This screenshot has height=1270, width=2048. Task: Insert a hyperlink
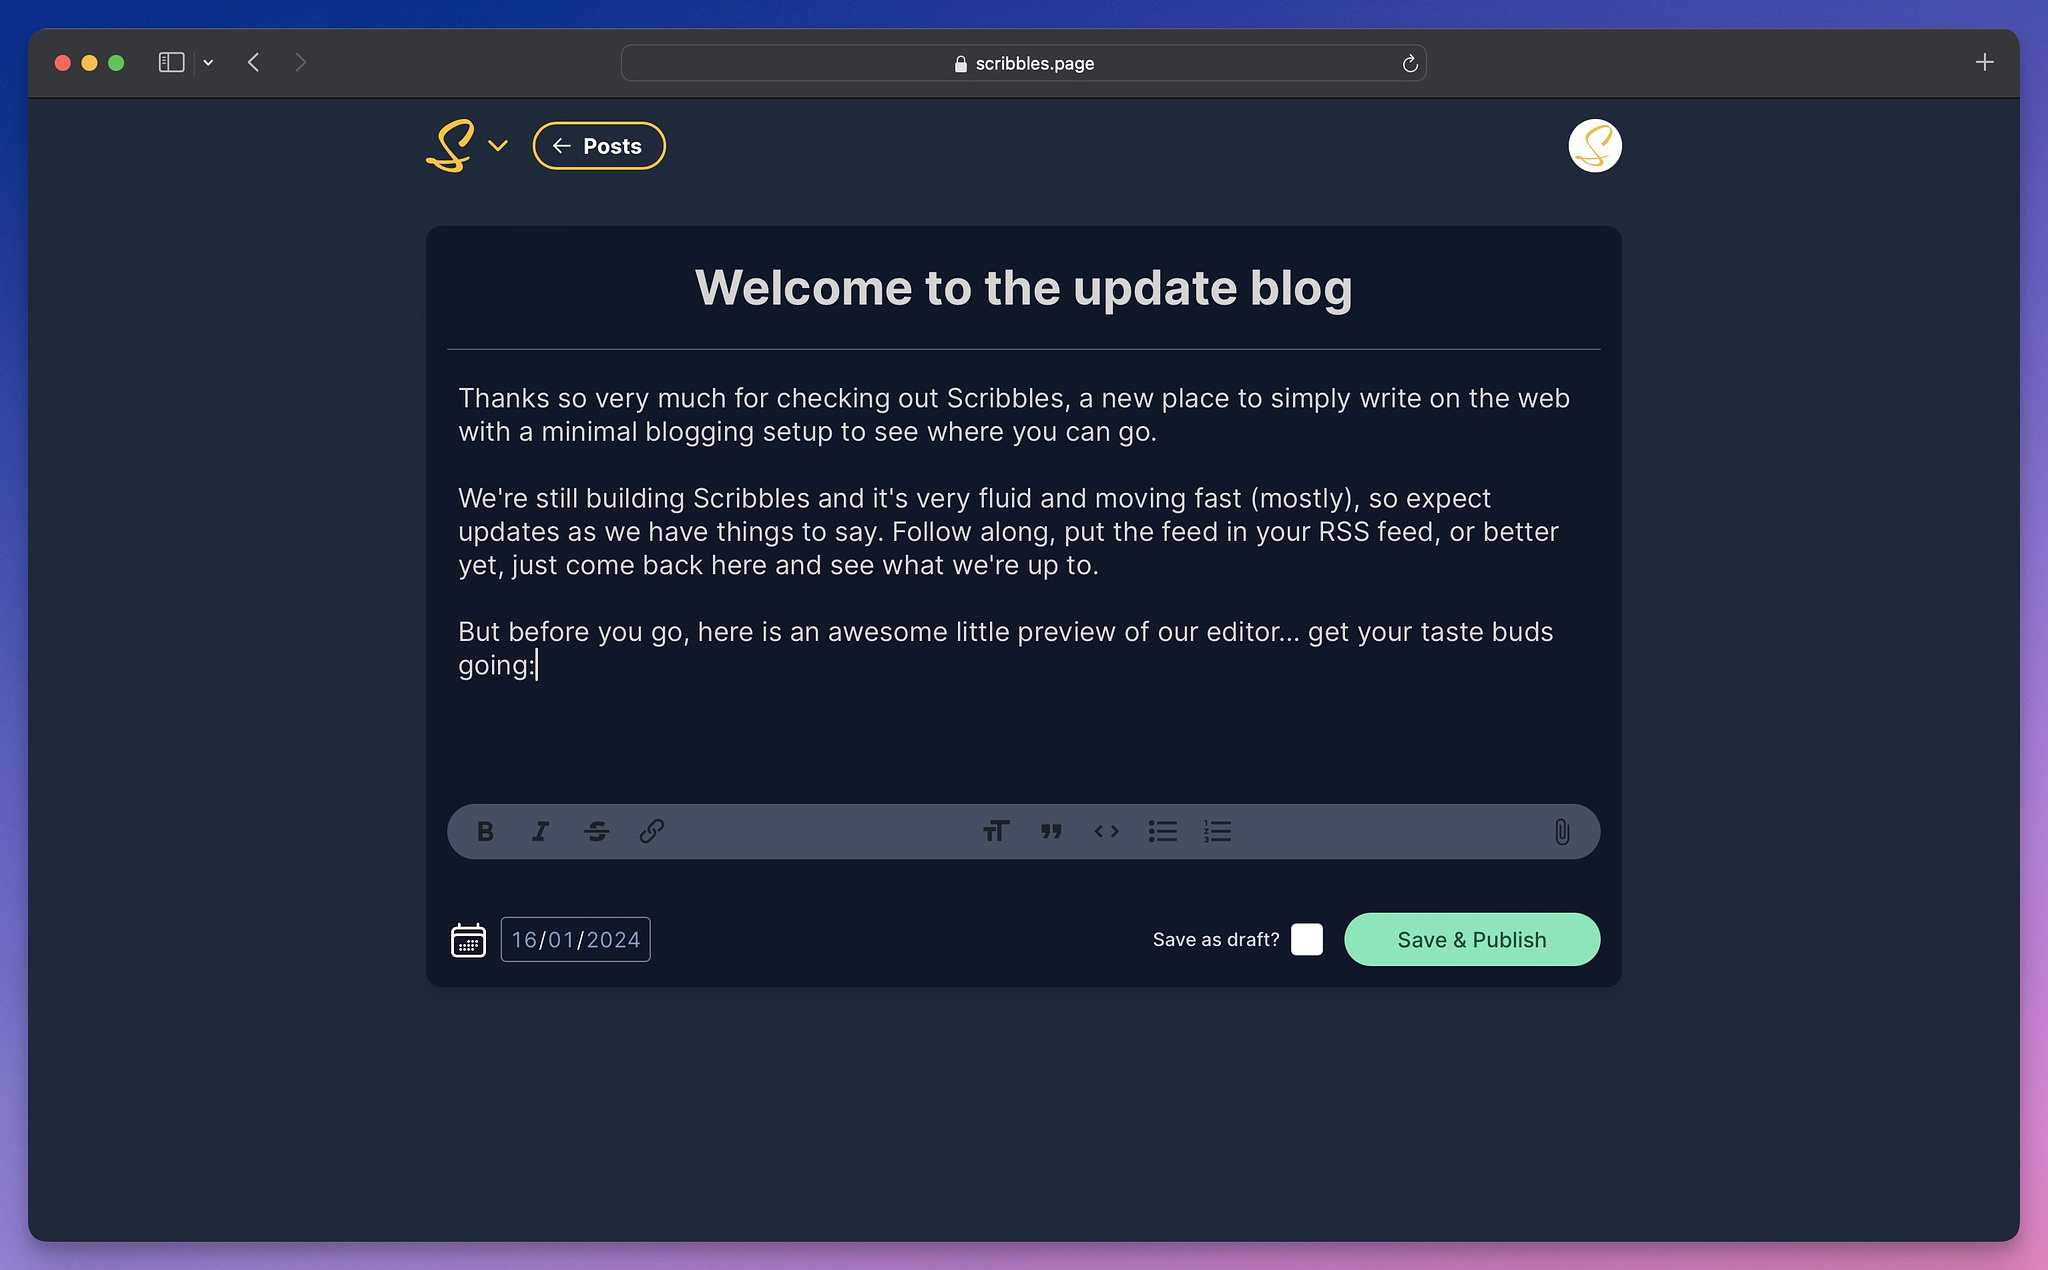pyautogui.click(x=651, y=831)
